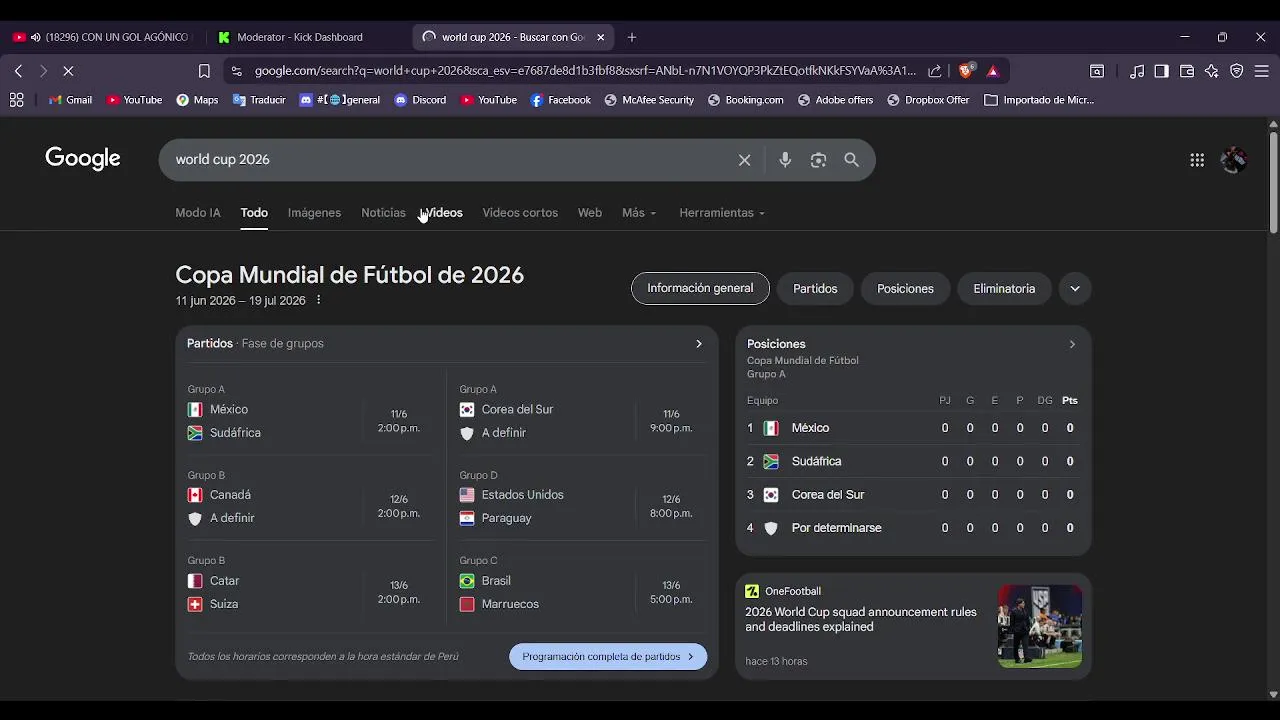Open Posiciones panel arrow

pyautogui.click(x=1071, y=344)
